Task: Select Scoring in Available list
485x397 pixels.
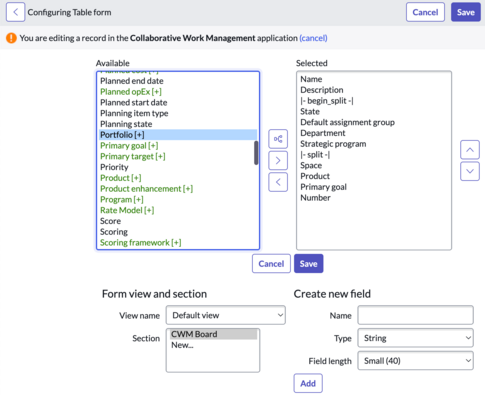Action: coord(178,232)
